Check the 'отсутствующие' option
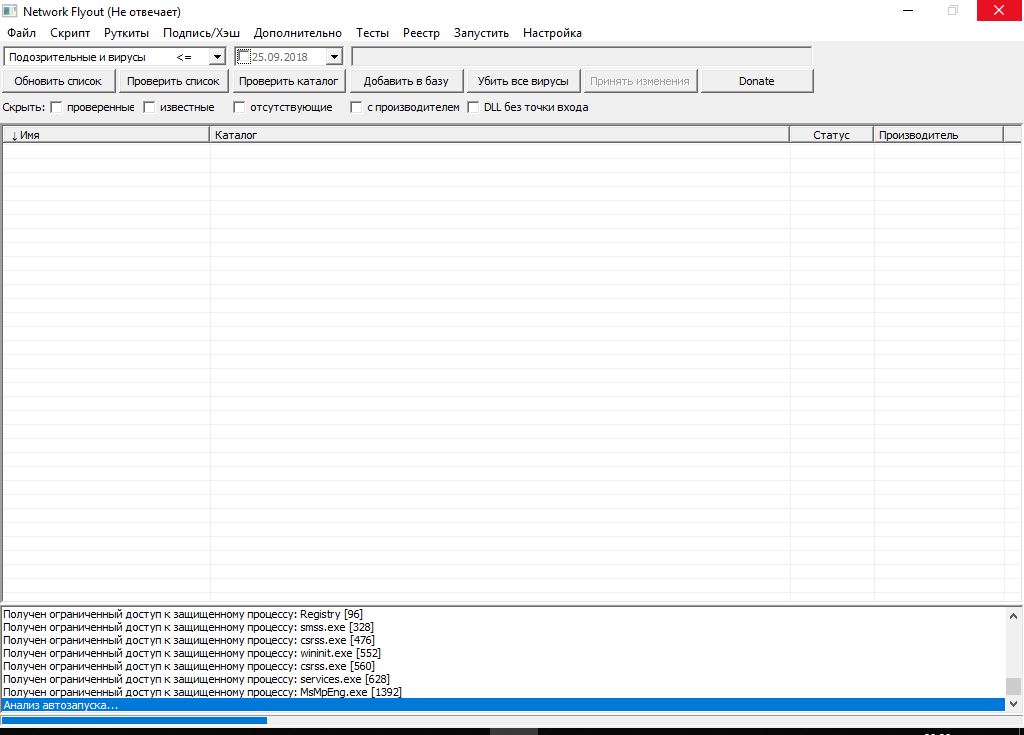 click(x=239, y=107)
